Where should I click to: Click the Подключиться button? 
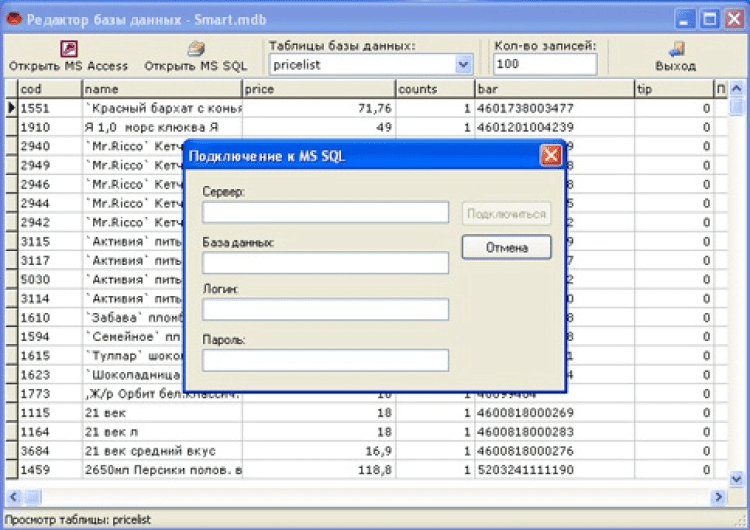[x=507, y=213]
